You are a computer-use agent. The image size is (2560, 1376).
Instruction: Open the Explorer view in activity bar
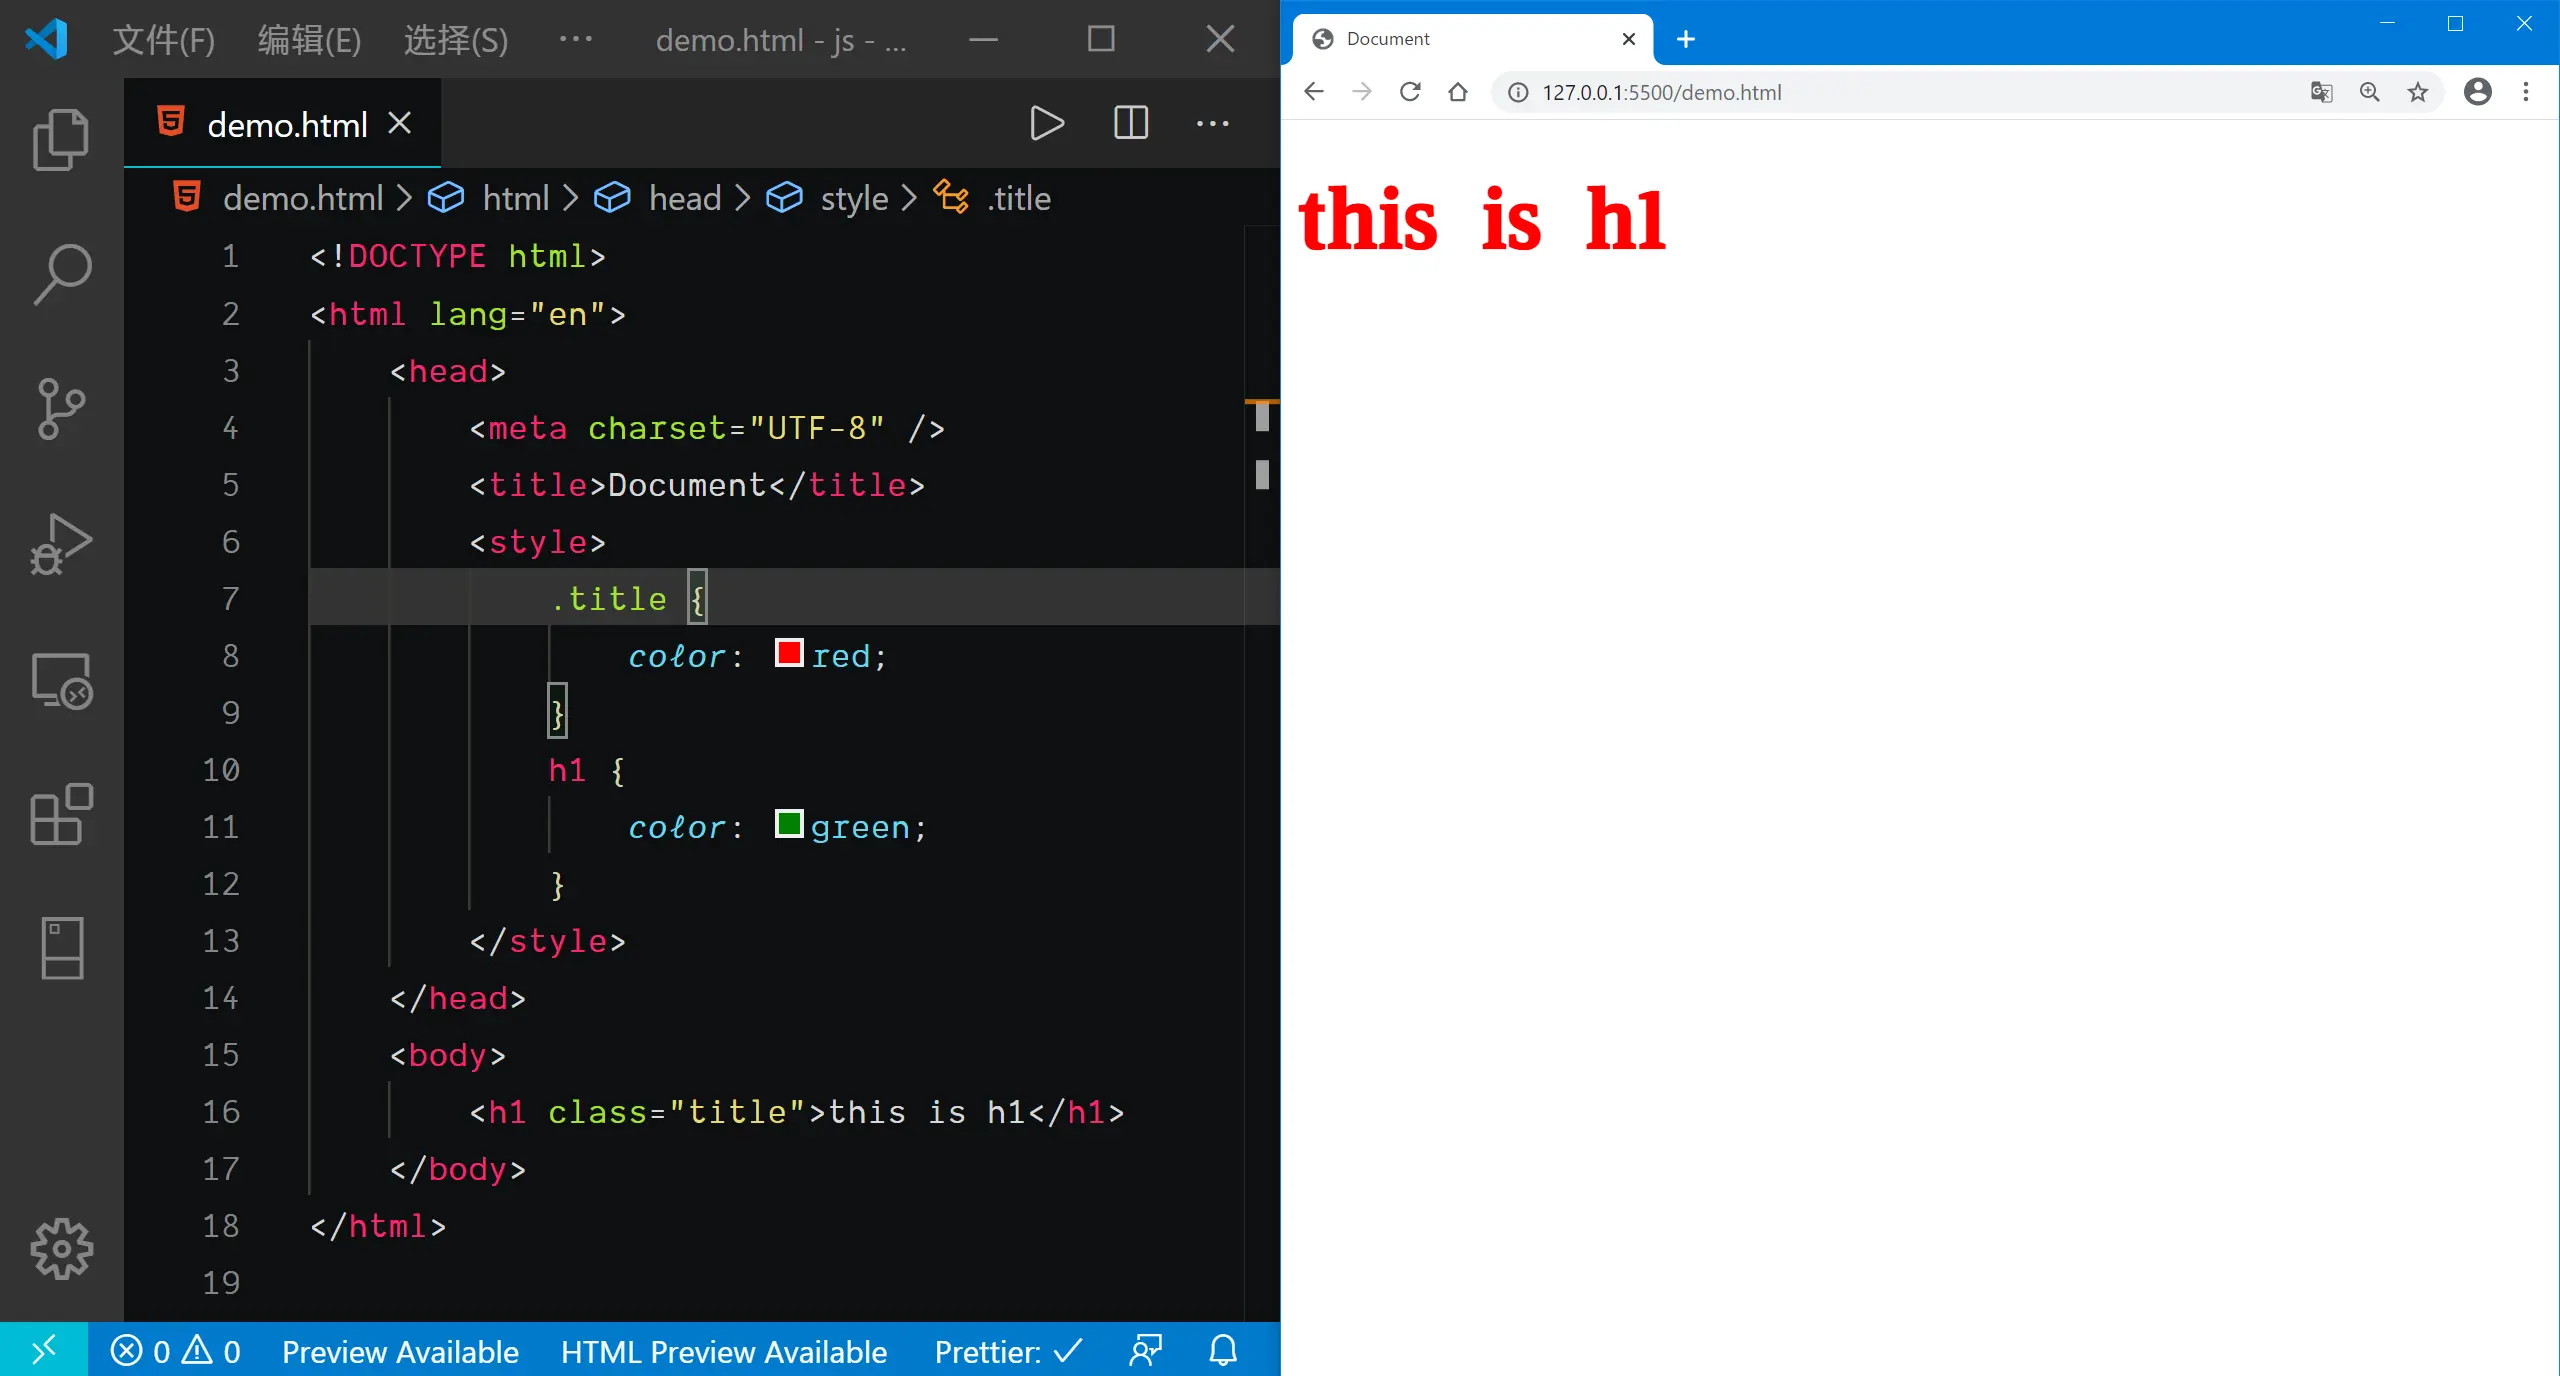pos(61,139)
